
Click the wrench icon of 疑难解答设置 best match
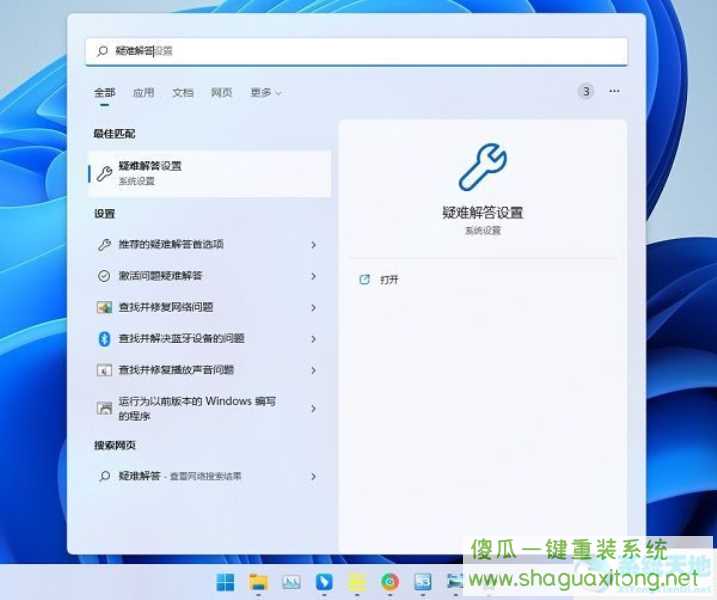tap(104, 174)
